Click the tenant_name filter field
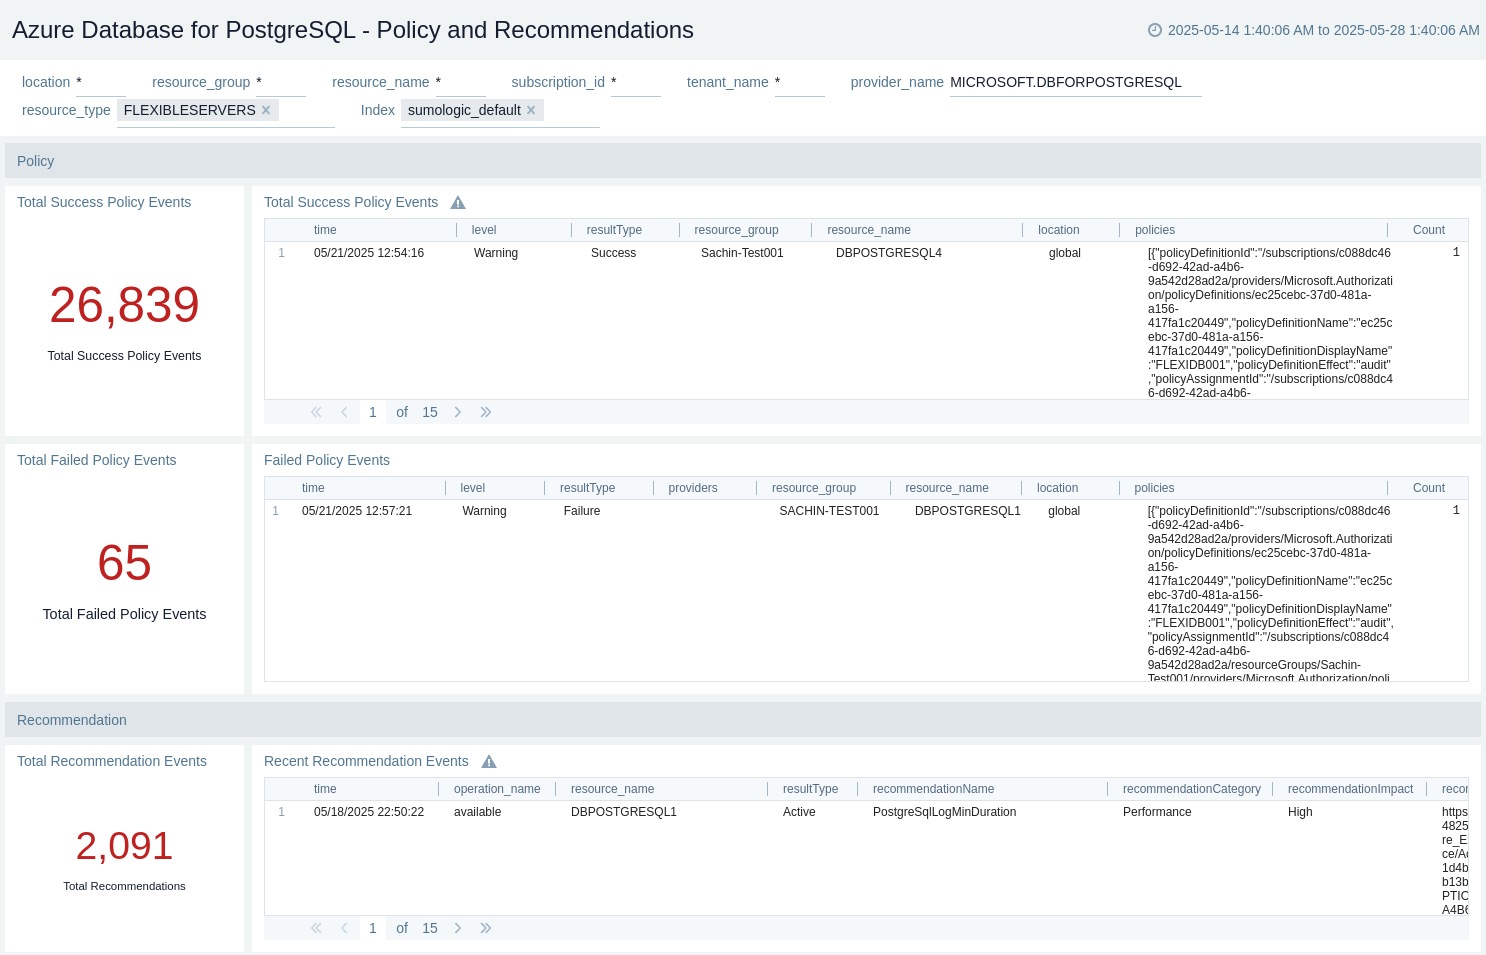 pos(800,83)
